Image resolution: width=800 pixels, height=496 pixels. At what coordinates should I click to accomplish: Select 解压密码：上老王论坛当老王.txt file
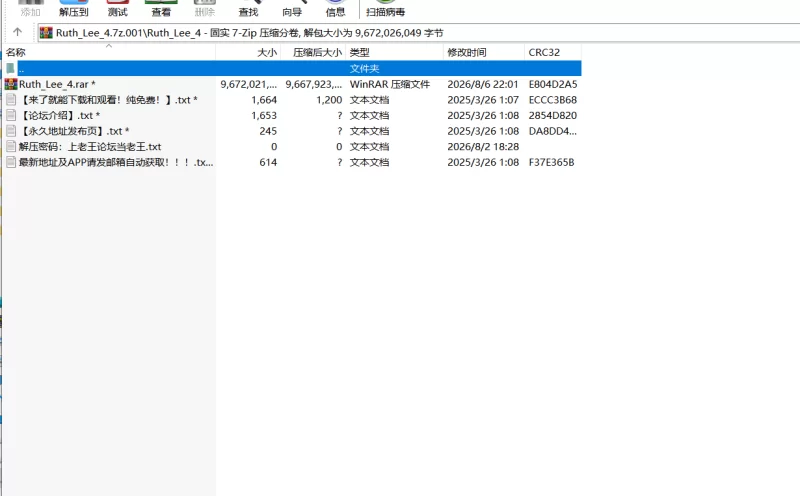pyautogui.click(x=90, y=147)
